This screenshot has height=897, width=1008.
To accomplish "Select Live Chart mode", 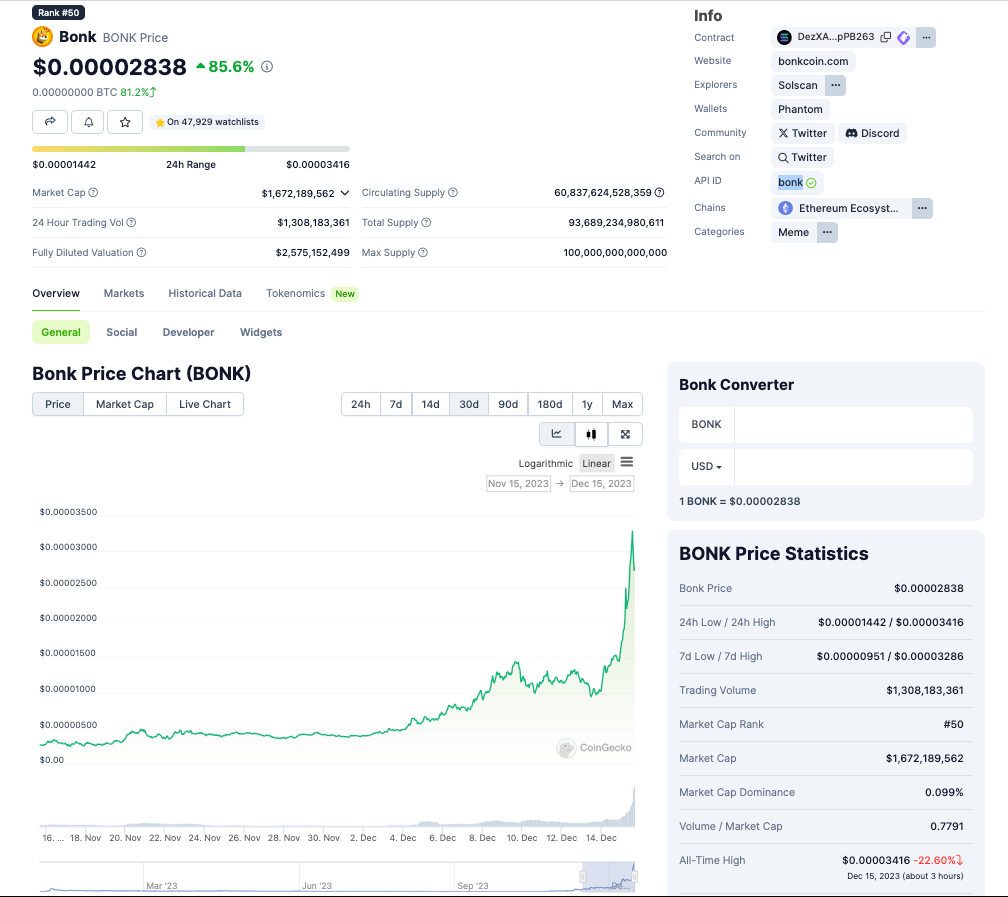I will coord(204,404).
